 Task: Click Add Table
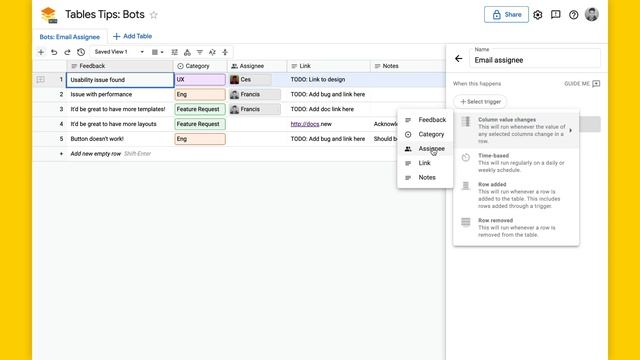[x=132, y=36]
